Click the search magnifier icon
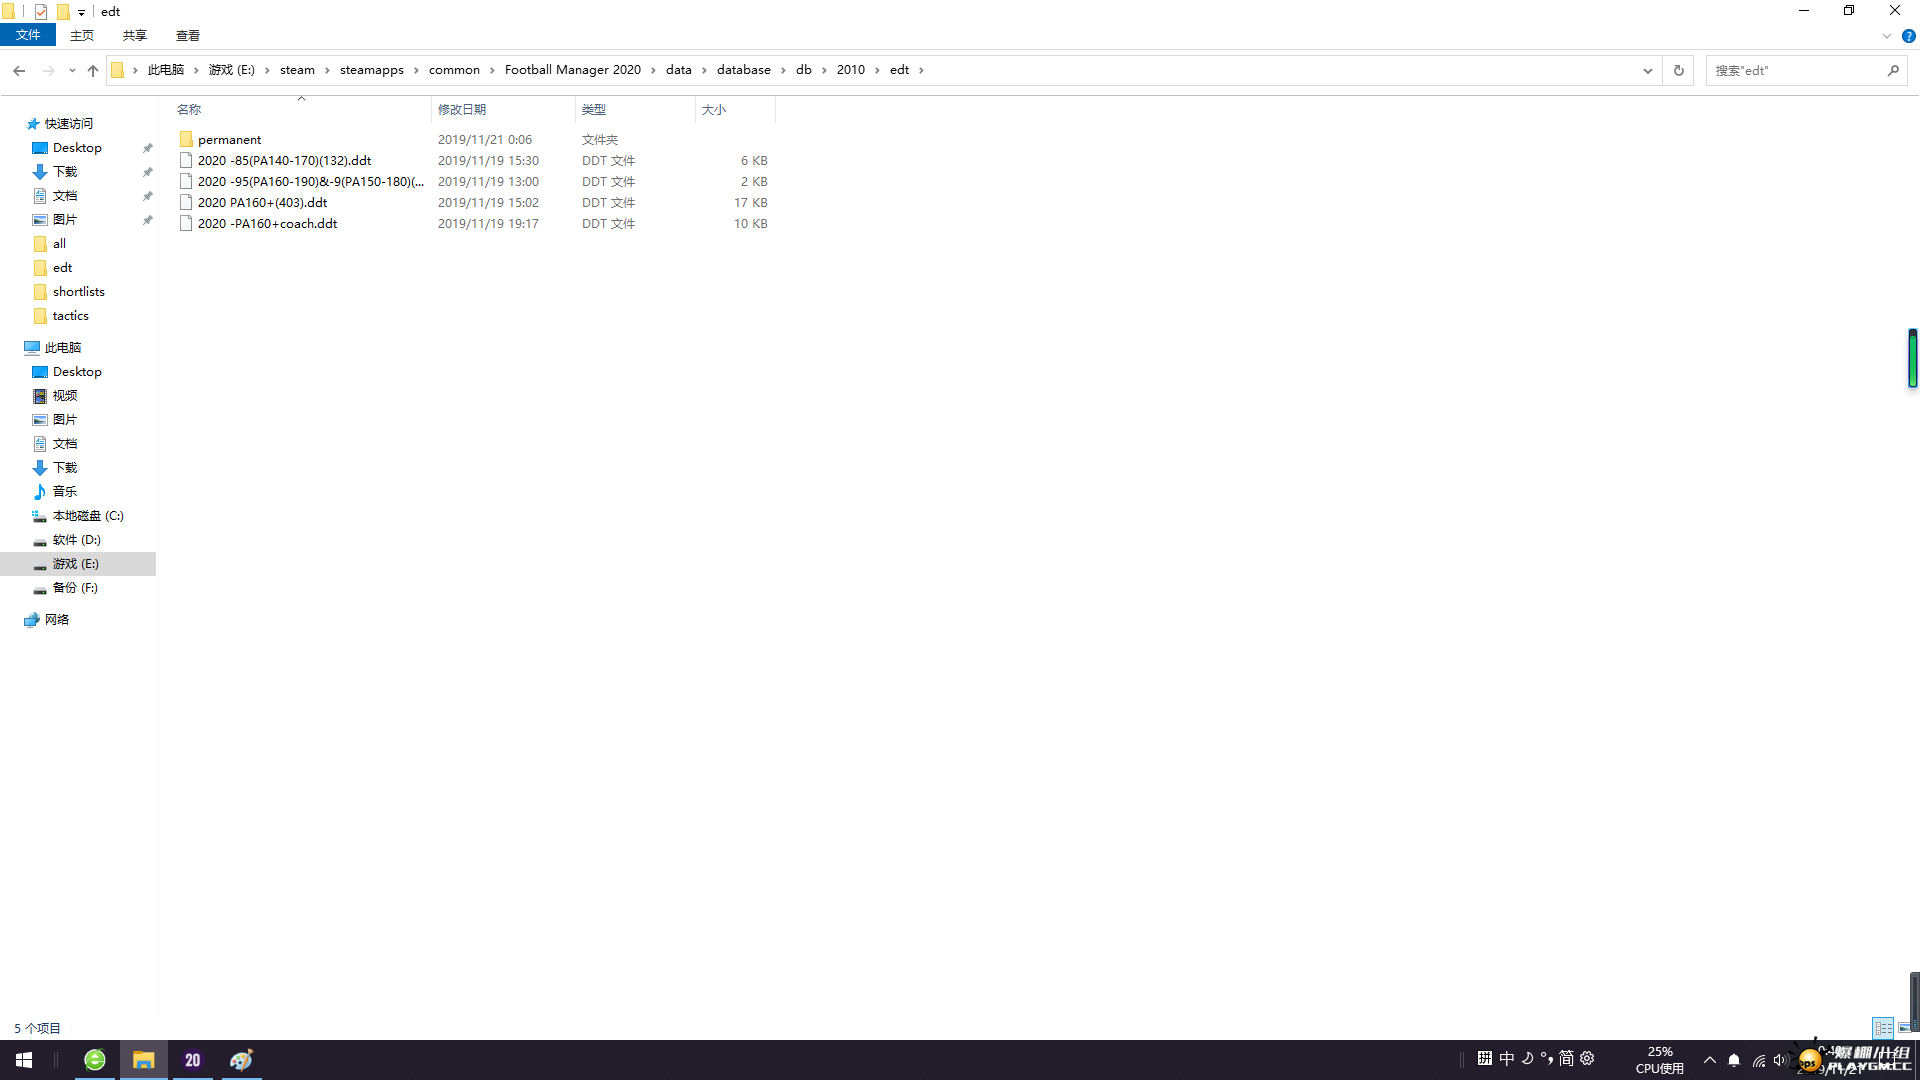Image resolution: width=1920 pixels, height=1080 pixels. (x=1893, y=70)
